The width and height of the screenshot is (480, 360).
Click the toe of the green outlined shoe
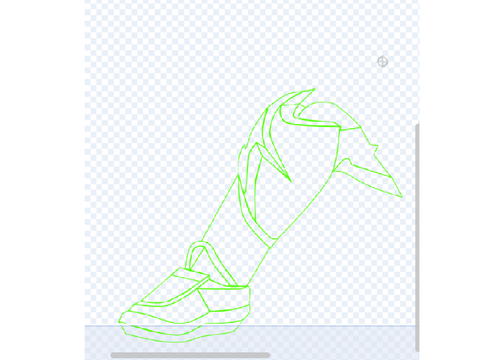coord(122,318)
